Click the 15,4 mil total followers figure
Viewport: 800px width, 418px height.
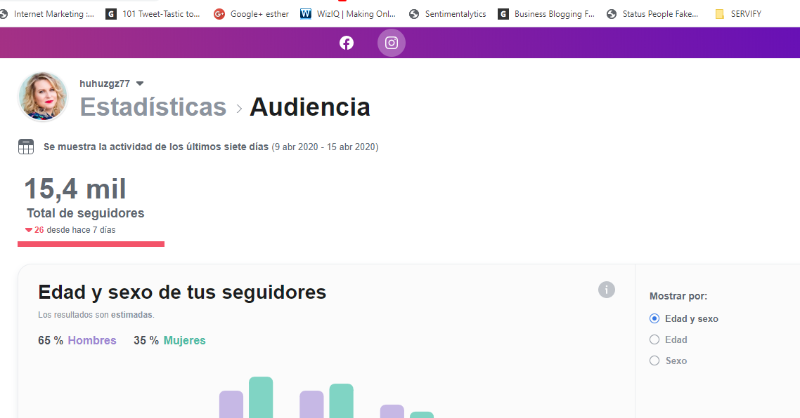point(75,189)
